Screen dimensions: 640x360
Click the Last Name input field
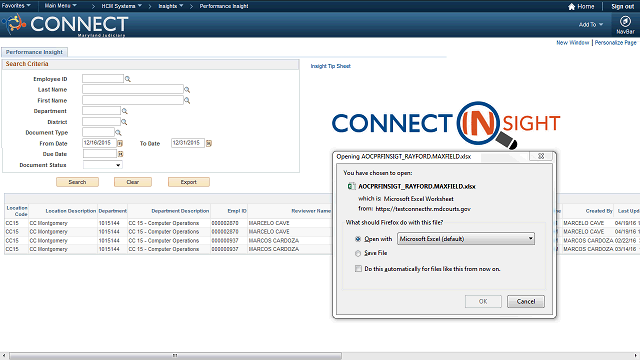pyautogui.click(x=133, y=89)
